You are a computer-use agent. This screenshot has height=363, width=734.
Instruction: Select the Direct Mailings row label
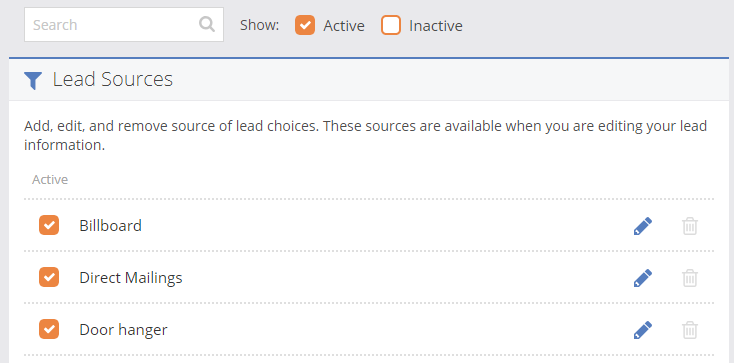131,278
